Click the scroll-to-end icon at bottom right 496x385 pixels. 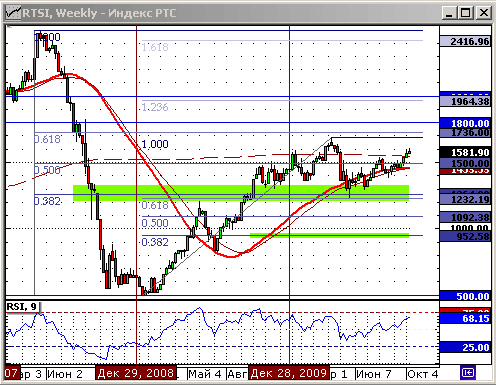click(468, 372)
